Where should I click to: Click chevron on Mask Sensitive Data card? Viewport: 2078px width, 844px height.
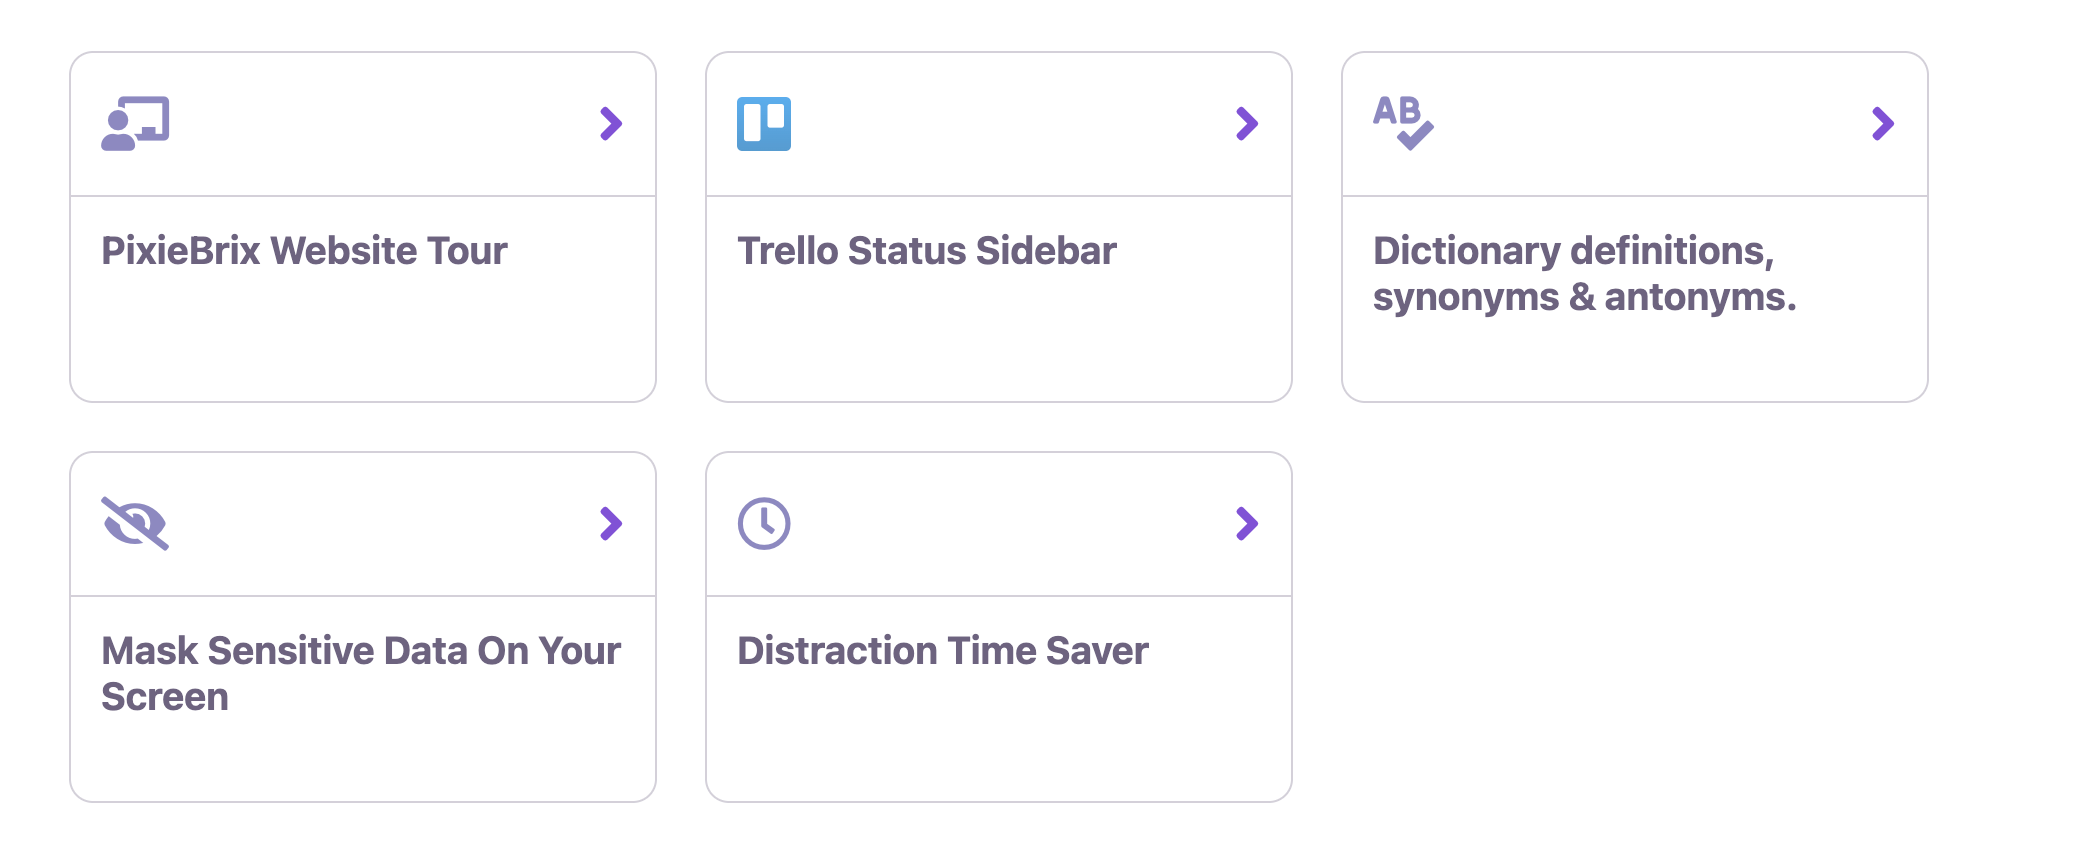[x=611, y=523]
